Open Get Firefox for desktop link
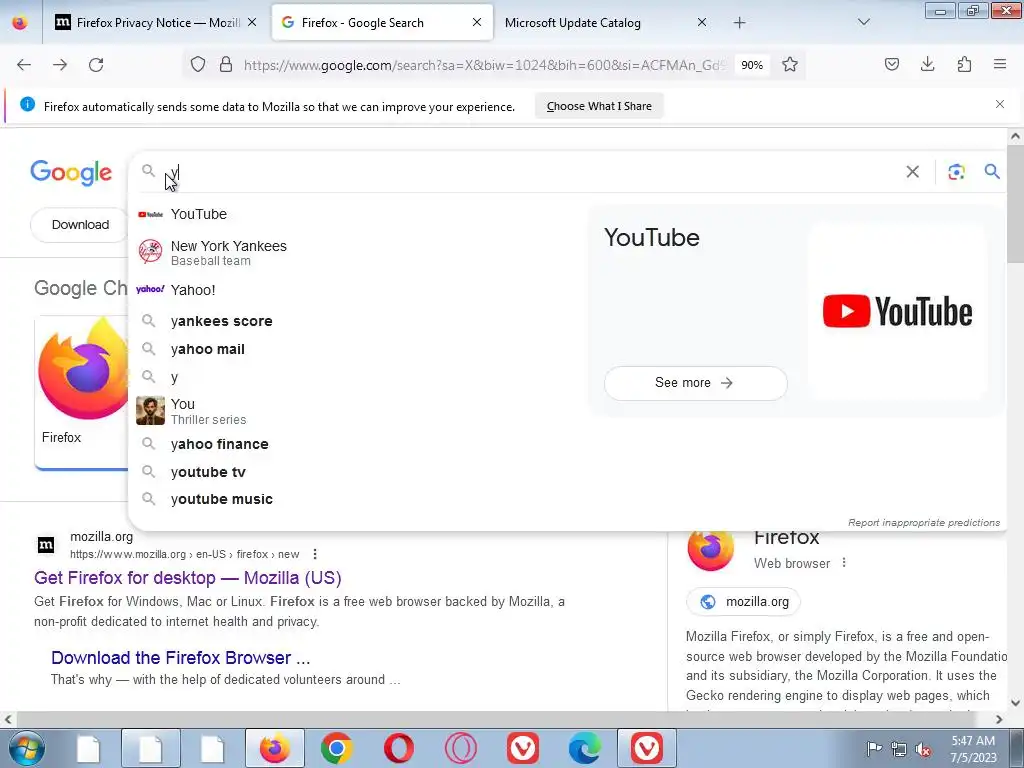Image resolution: width=1024 pixels, height=768 pixels. [x=187, y=578]
